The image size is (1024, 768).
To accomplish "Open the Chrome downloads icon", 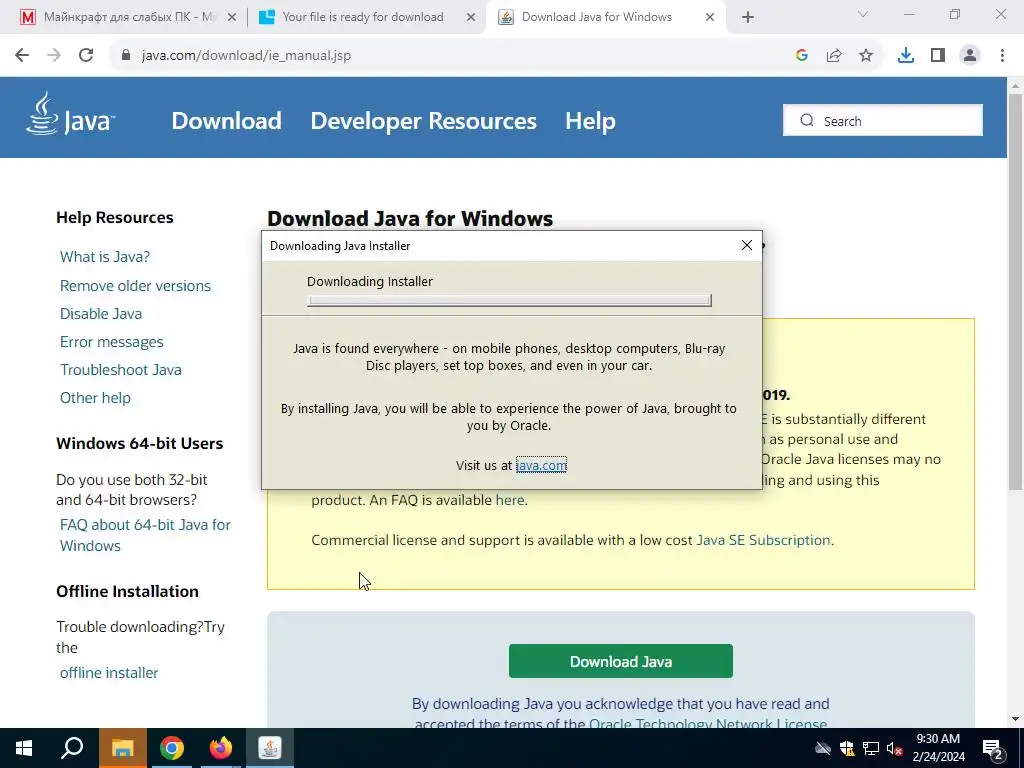I will [x=906, y=56].
